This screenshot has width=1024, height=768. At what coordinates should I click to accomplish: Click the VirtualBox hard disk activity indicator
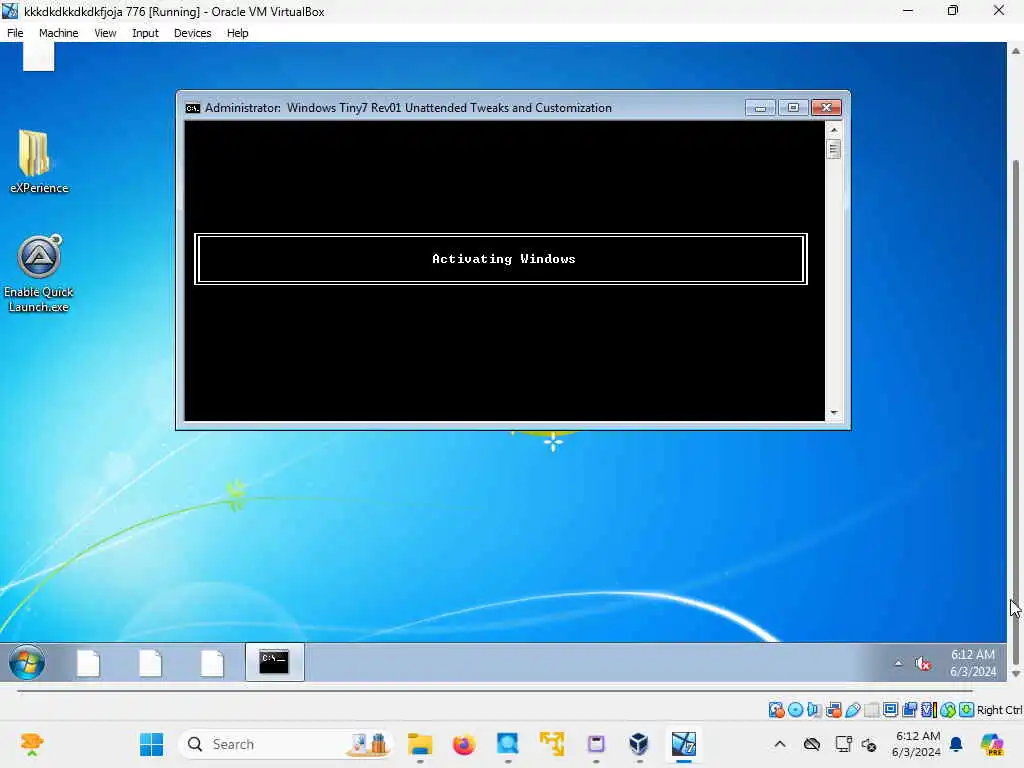(776, 710)
